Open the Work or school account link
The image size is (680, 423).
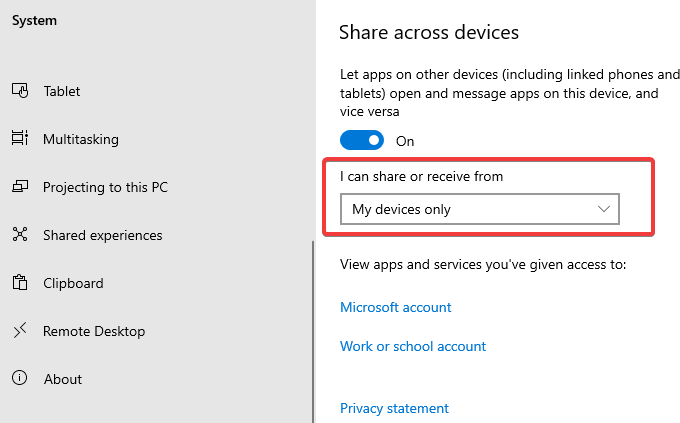[413, 346]
